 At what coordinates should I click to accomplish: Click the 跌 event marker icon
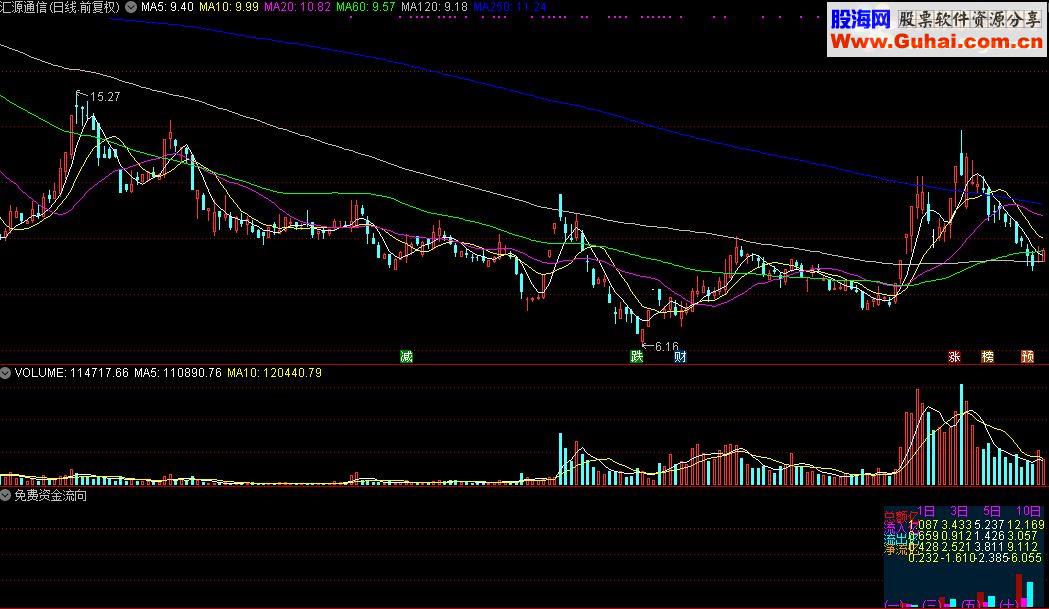(636, 357)
